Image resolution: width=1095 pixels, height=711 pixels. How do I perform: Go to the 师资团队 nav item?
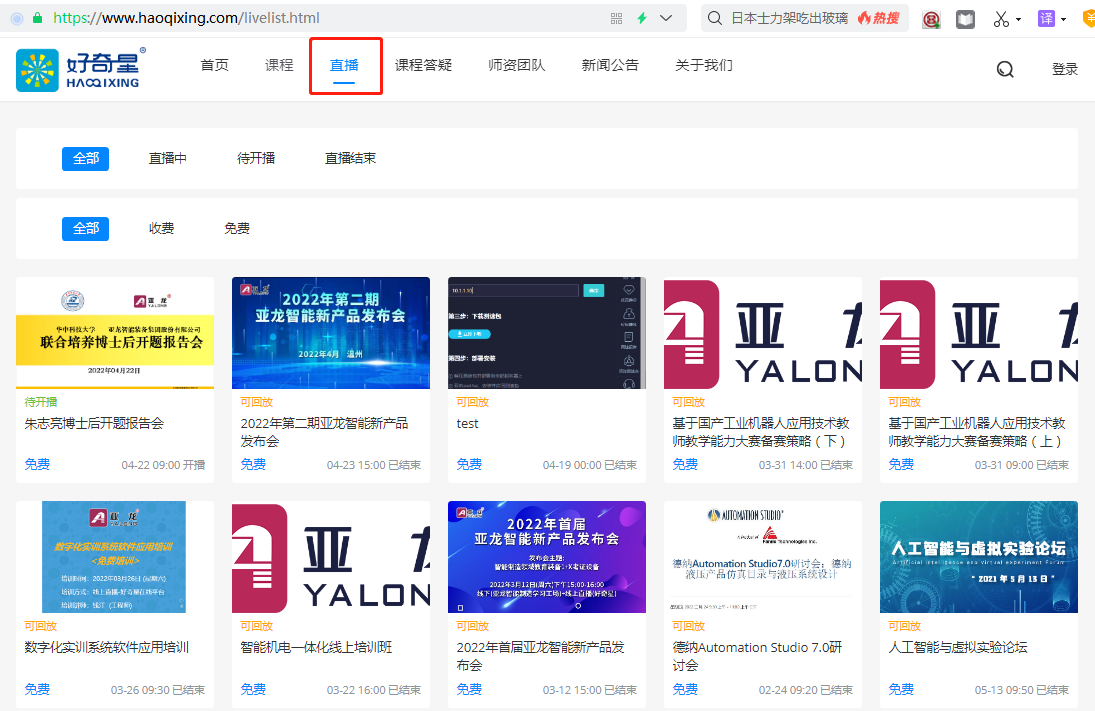point(516,65)
